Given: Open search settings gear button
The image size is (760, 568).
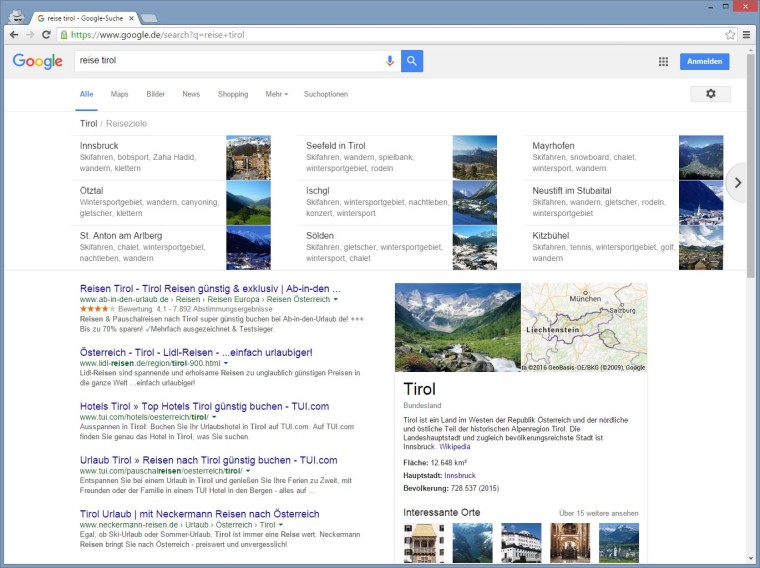Looking at the screenshot, I should pyautogui.click(x=710, y=94).
